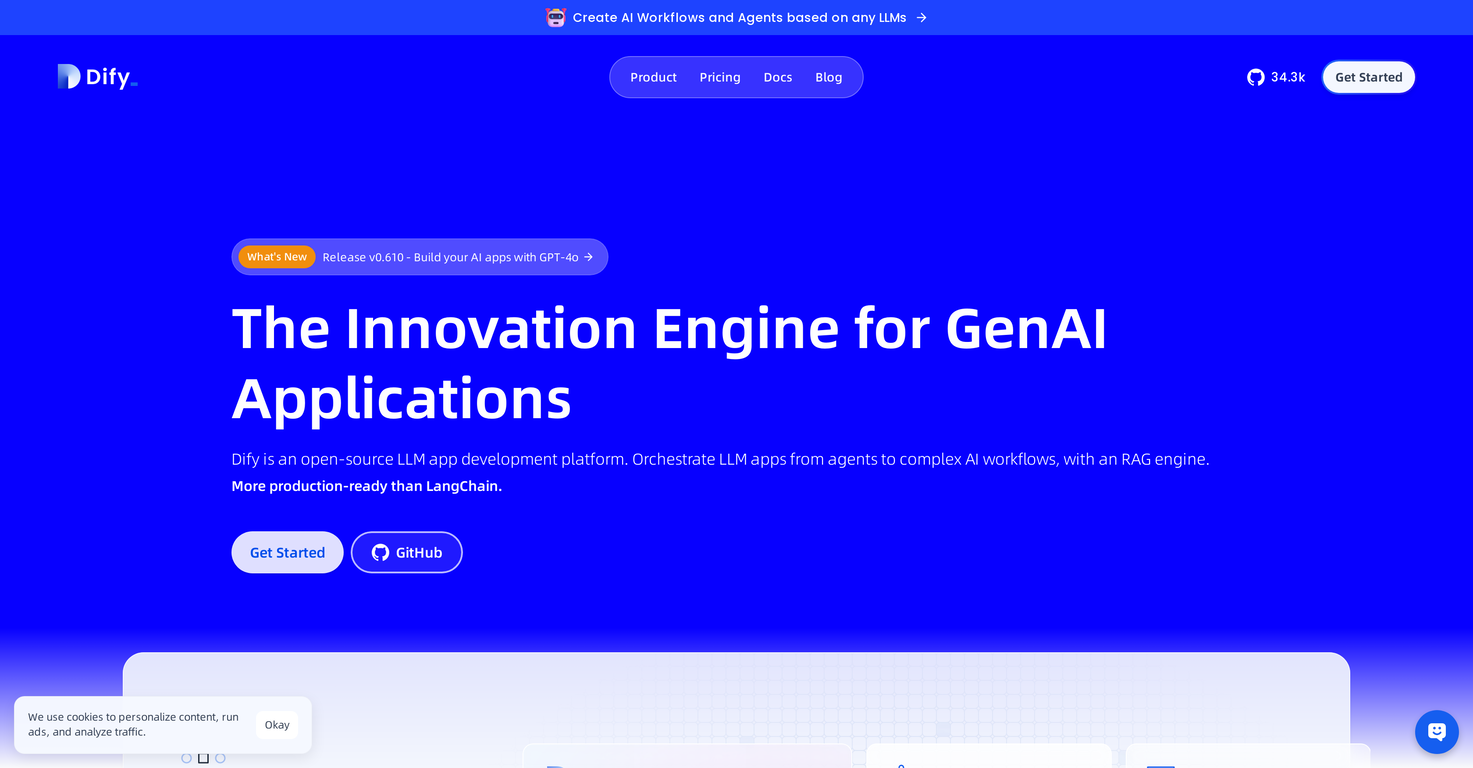Click the robot mascot icon in top banner

click(x=555, y=17)
